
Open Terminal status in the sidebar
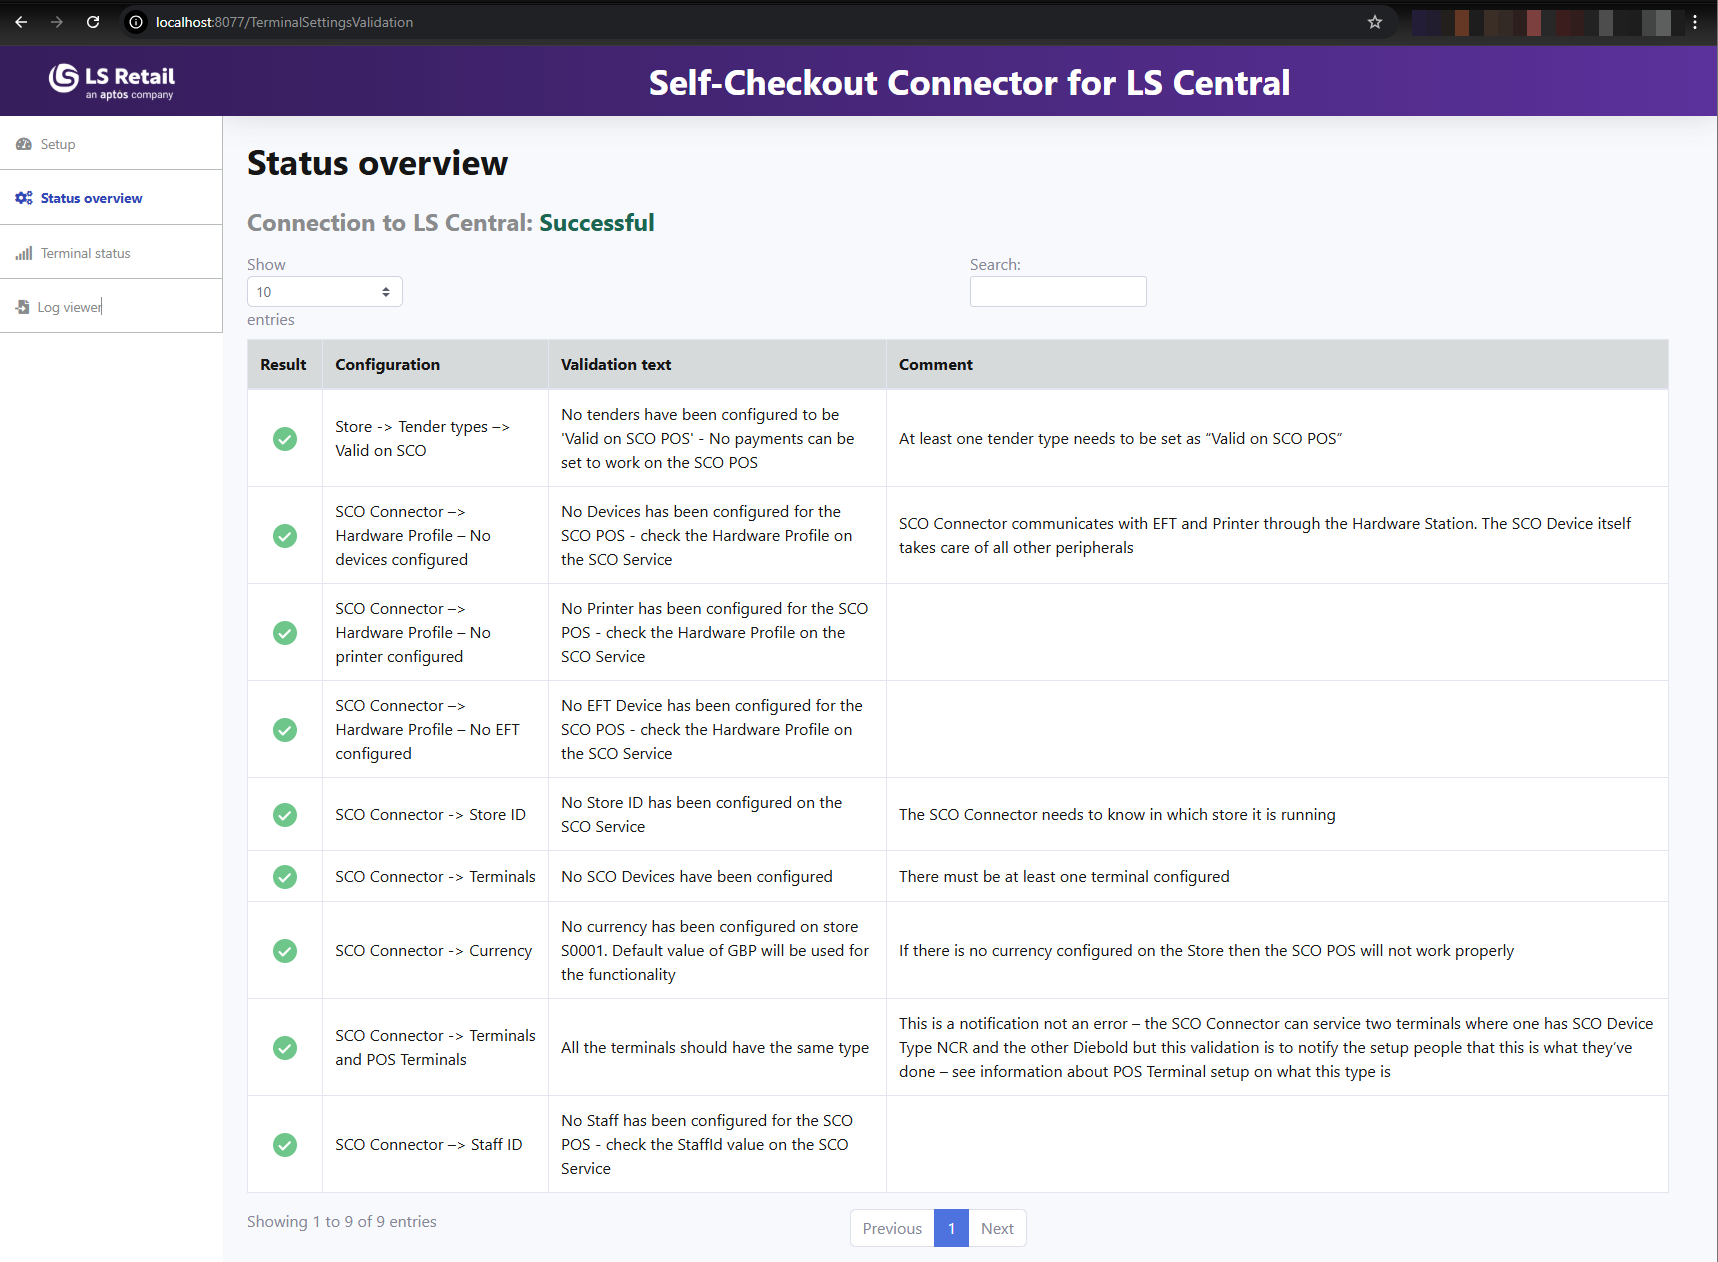coord(85,253)
